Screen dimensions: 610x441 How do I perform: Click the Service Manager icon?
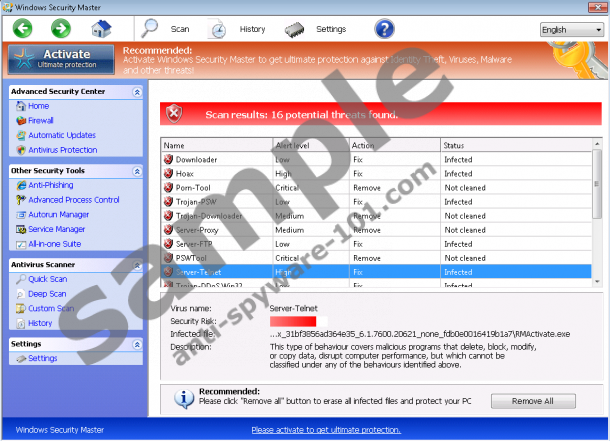[21, 229]
